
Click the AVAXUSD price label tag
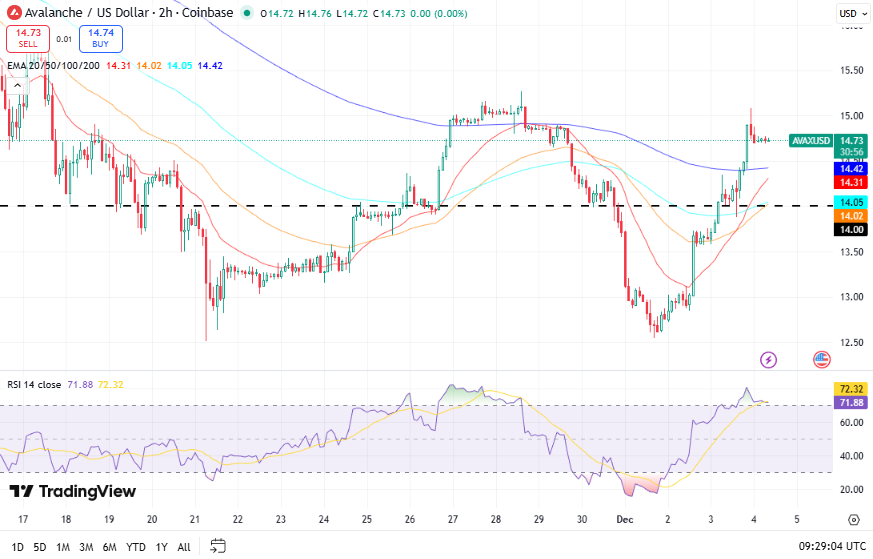click(811, 141)
